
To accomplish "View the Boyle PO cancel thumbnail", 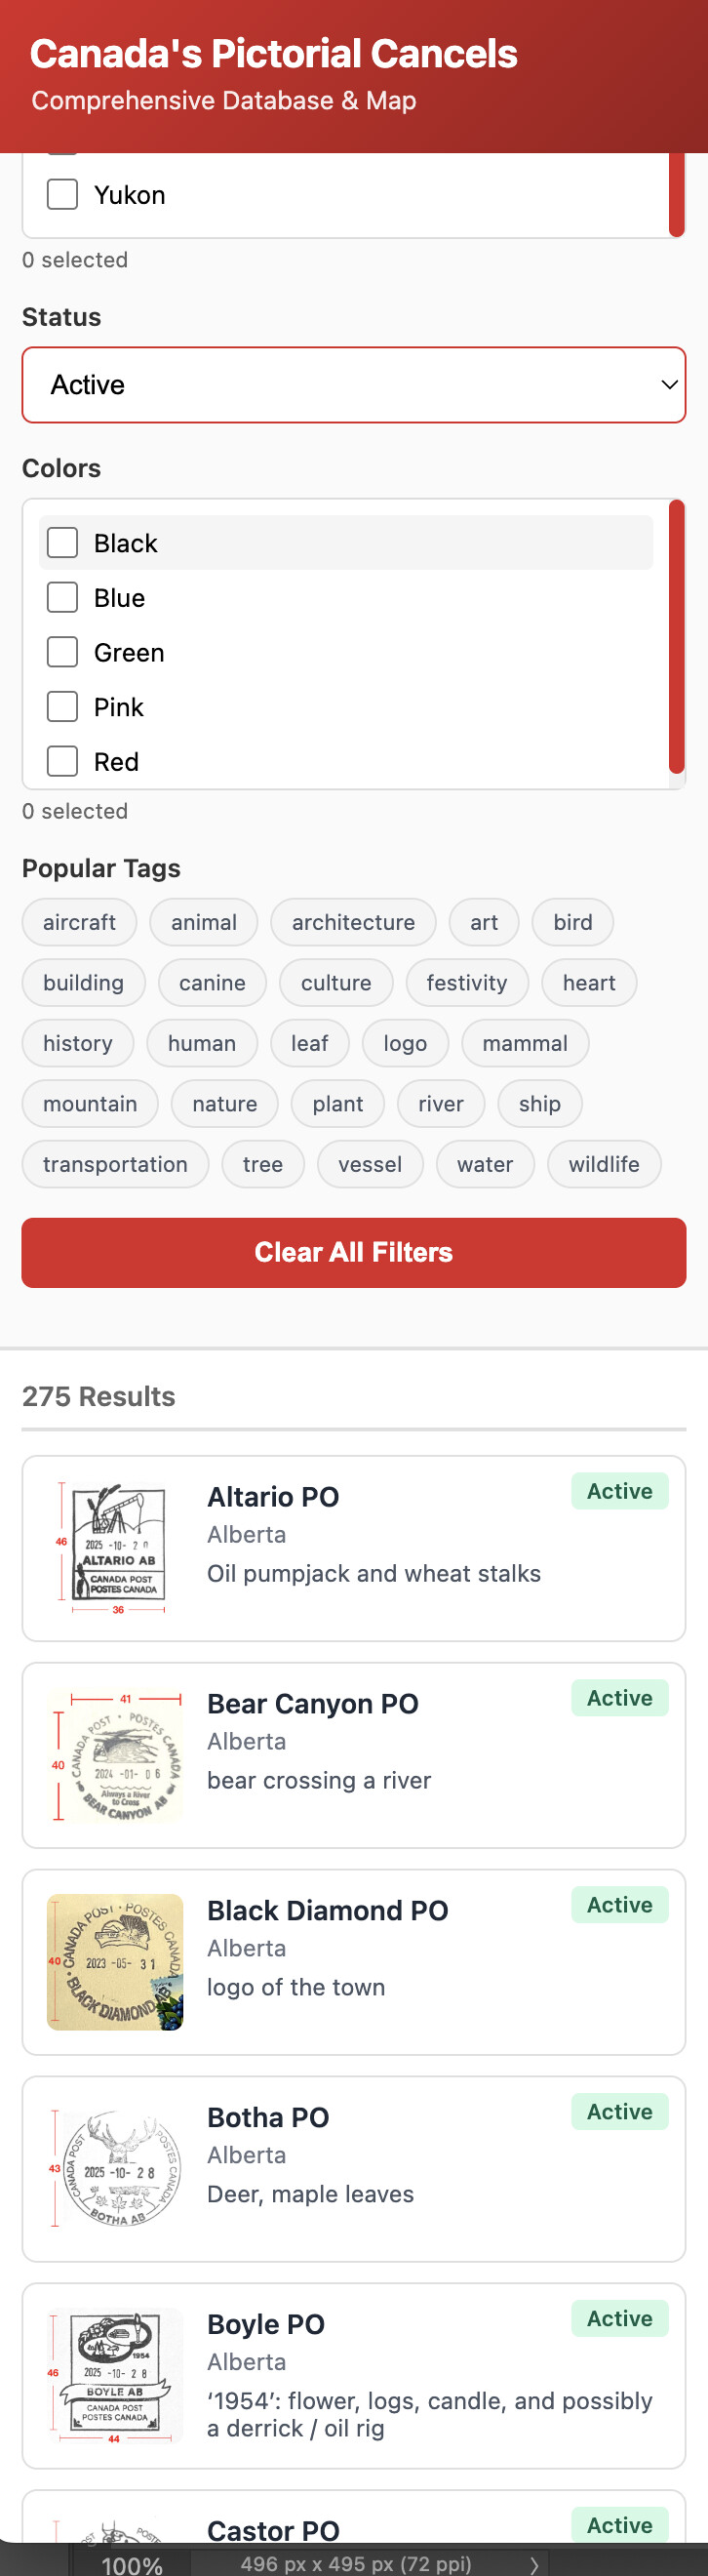I will coord(115,2376).
